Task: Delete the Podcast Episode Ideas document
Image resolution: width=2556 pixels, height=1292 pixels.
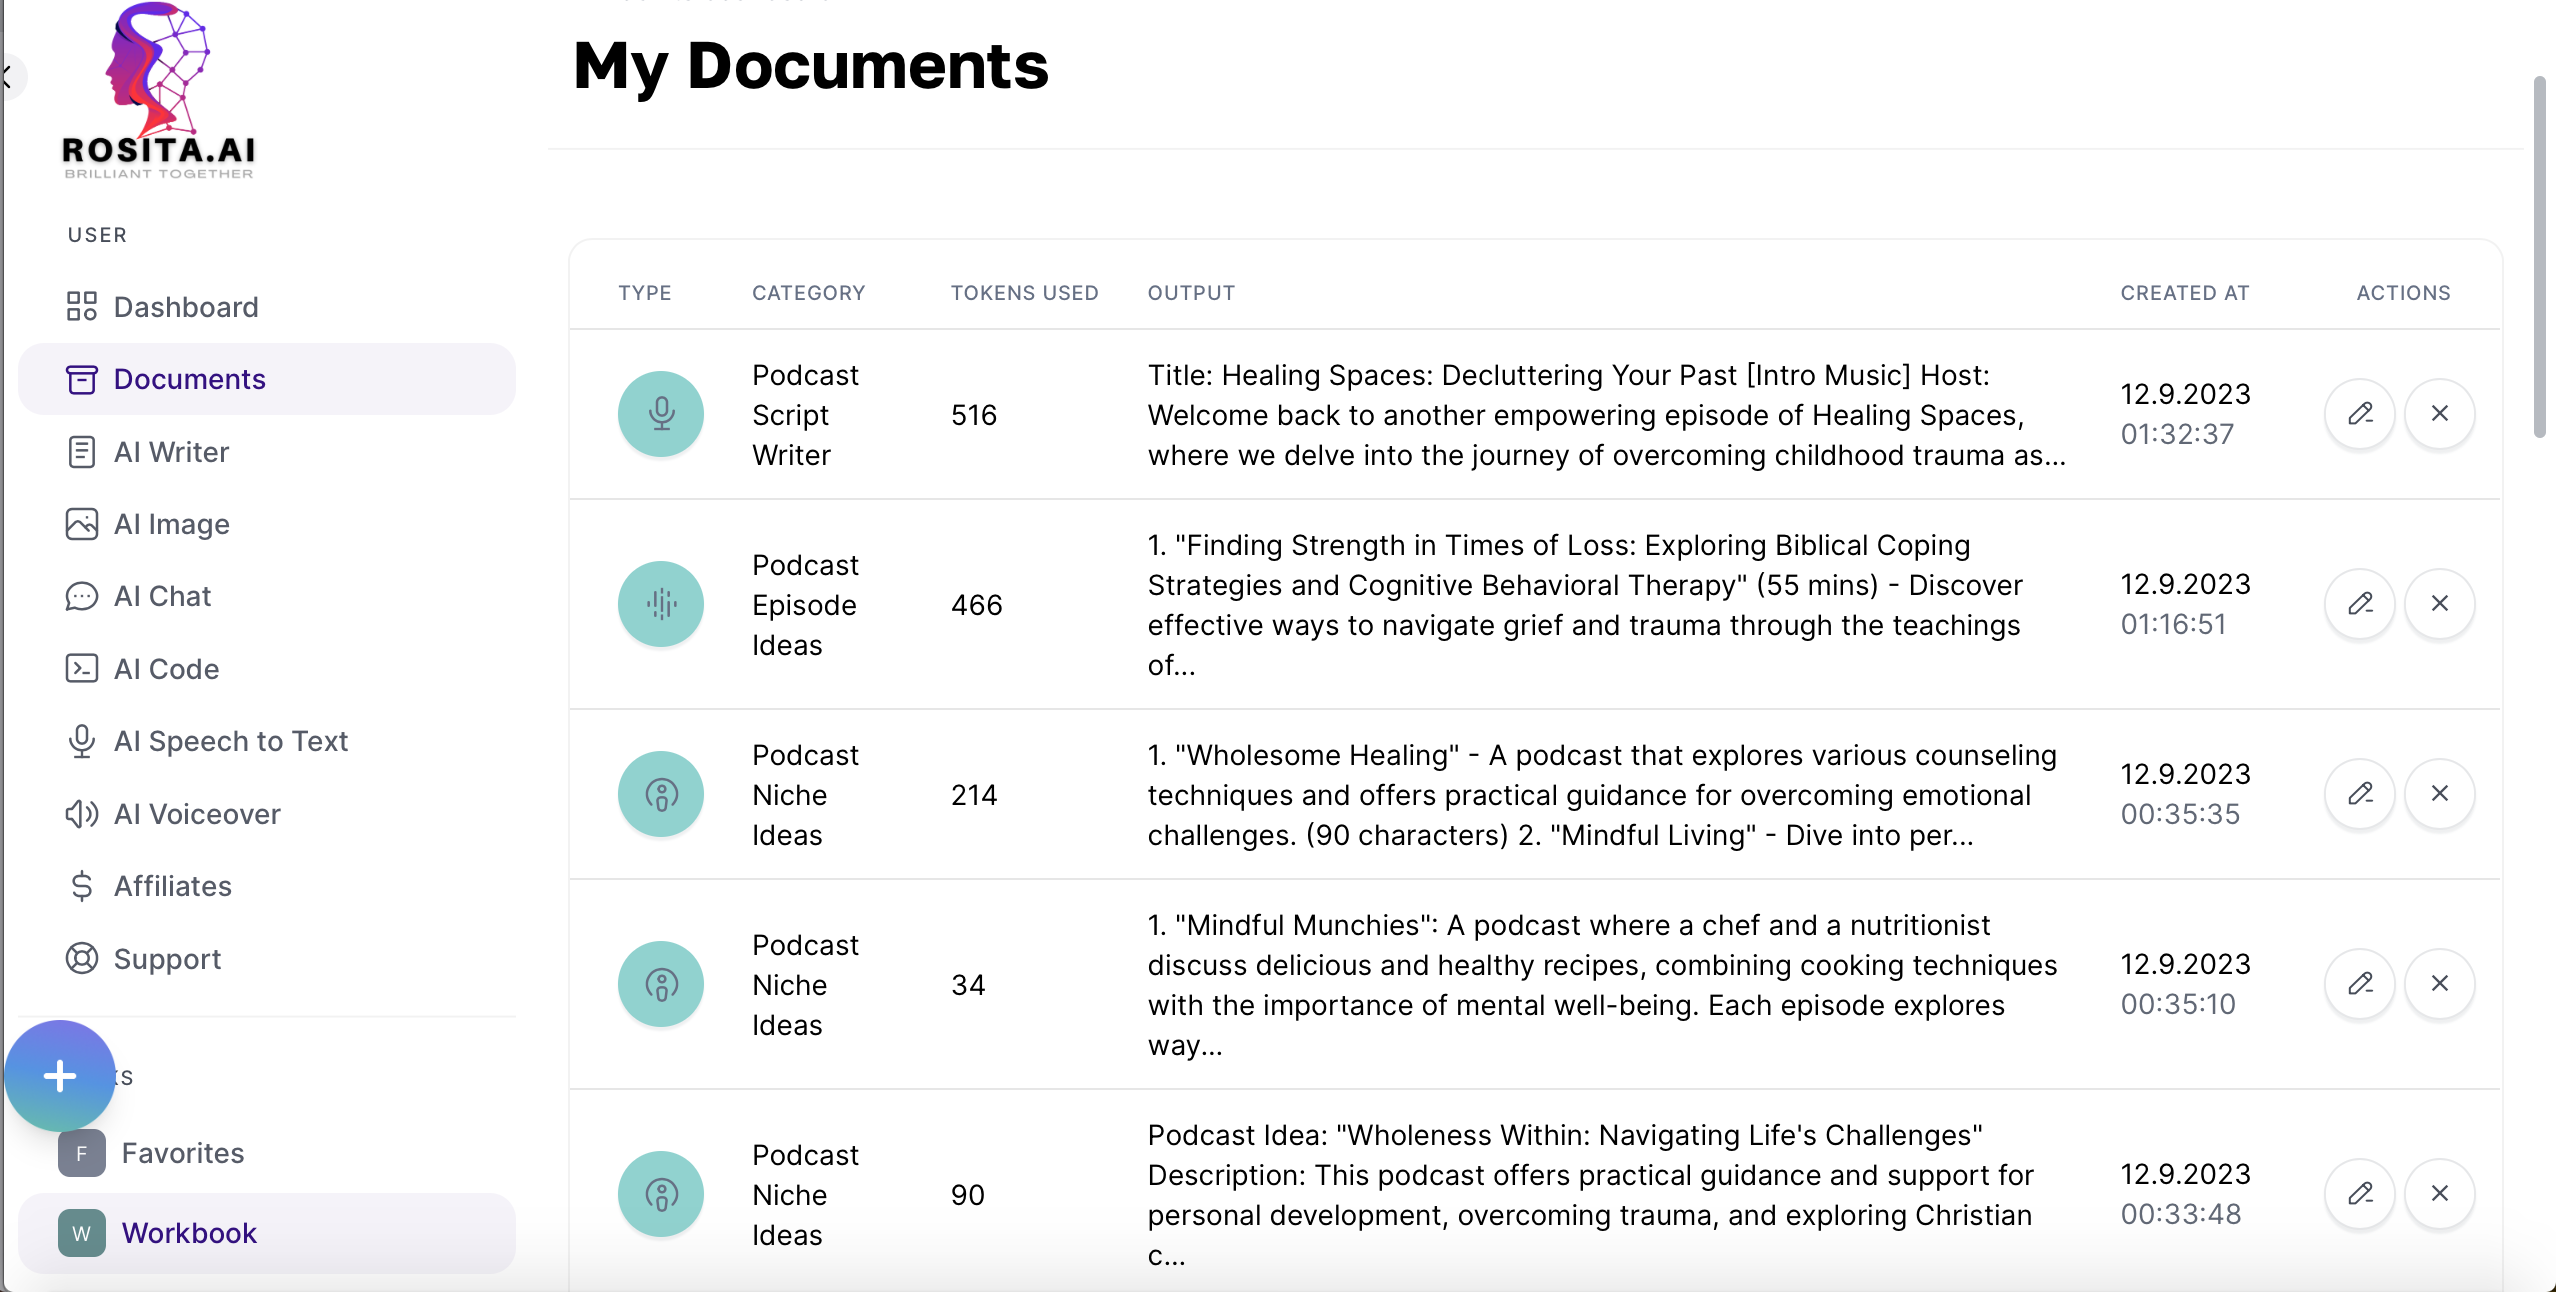Action: tap(2439, 604)
